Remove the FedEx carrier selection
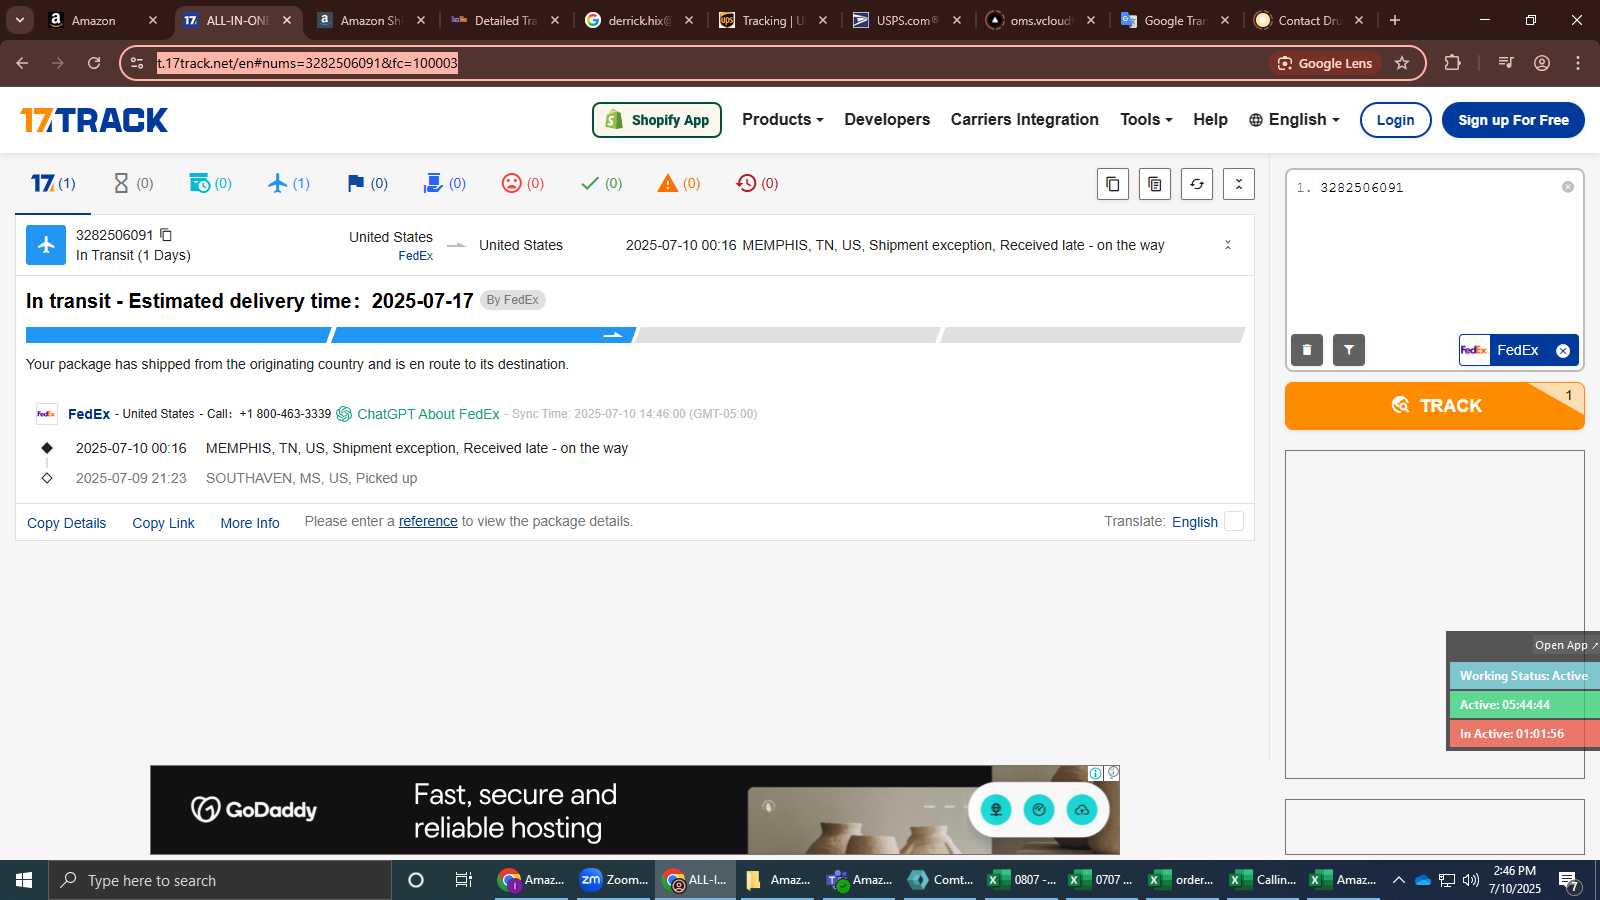Screen dimensions: 1600x900 pos(1563,351)
